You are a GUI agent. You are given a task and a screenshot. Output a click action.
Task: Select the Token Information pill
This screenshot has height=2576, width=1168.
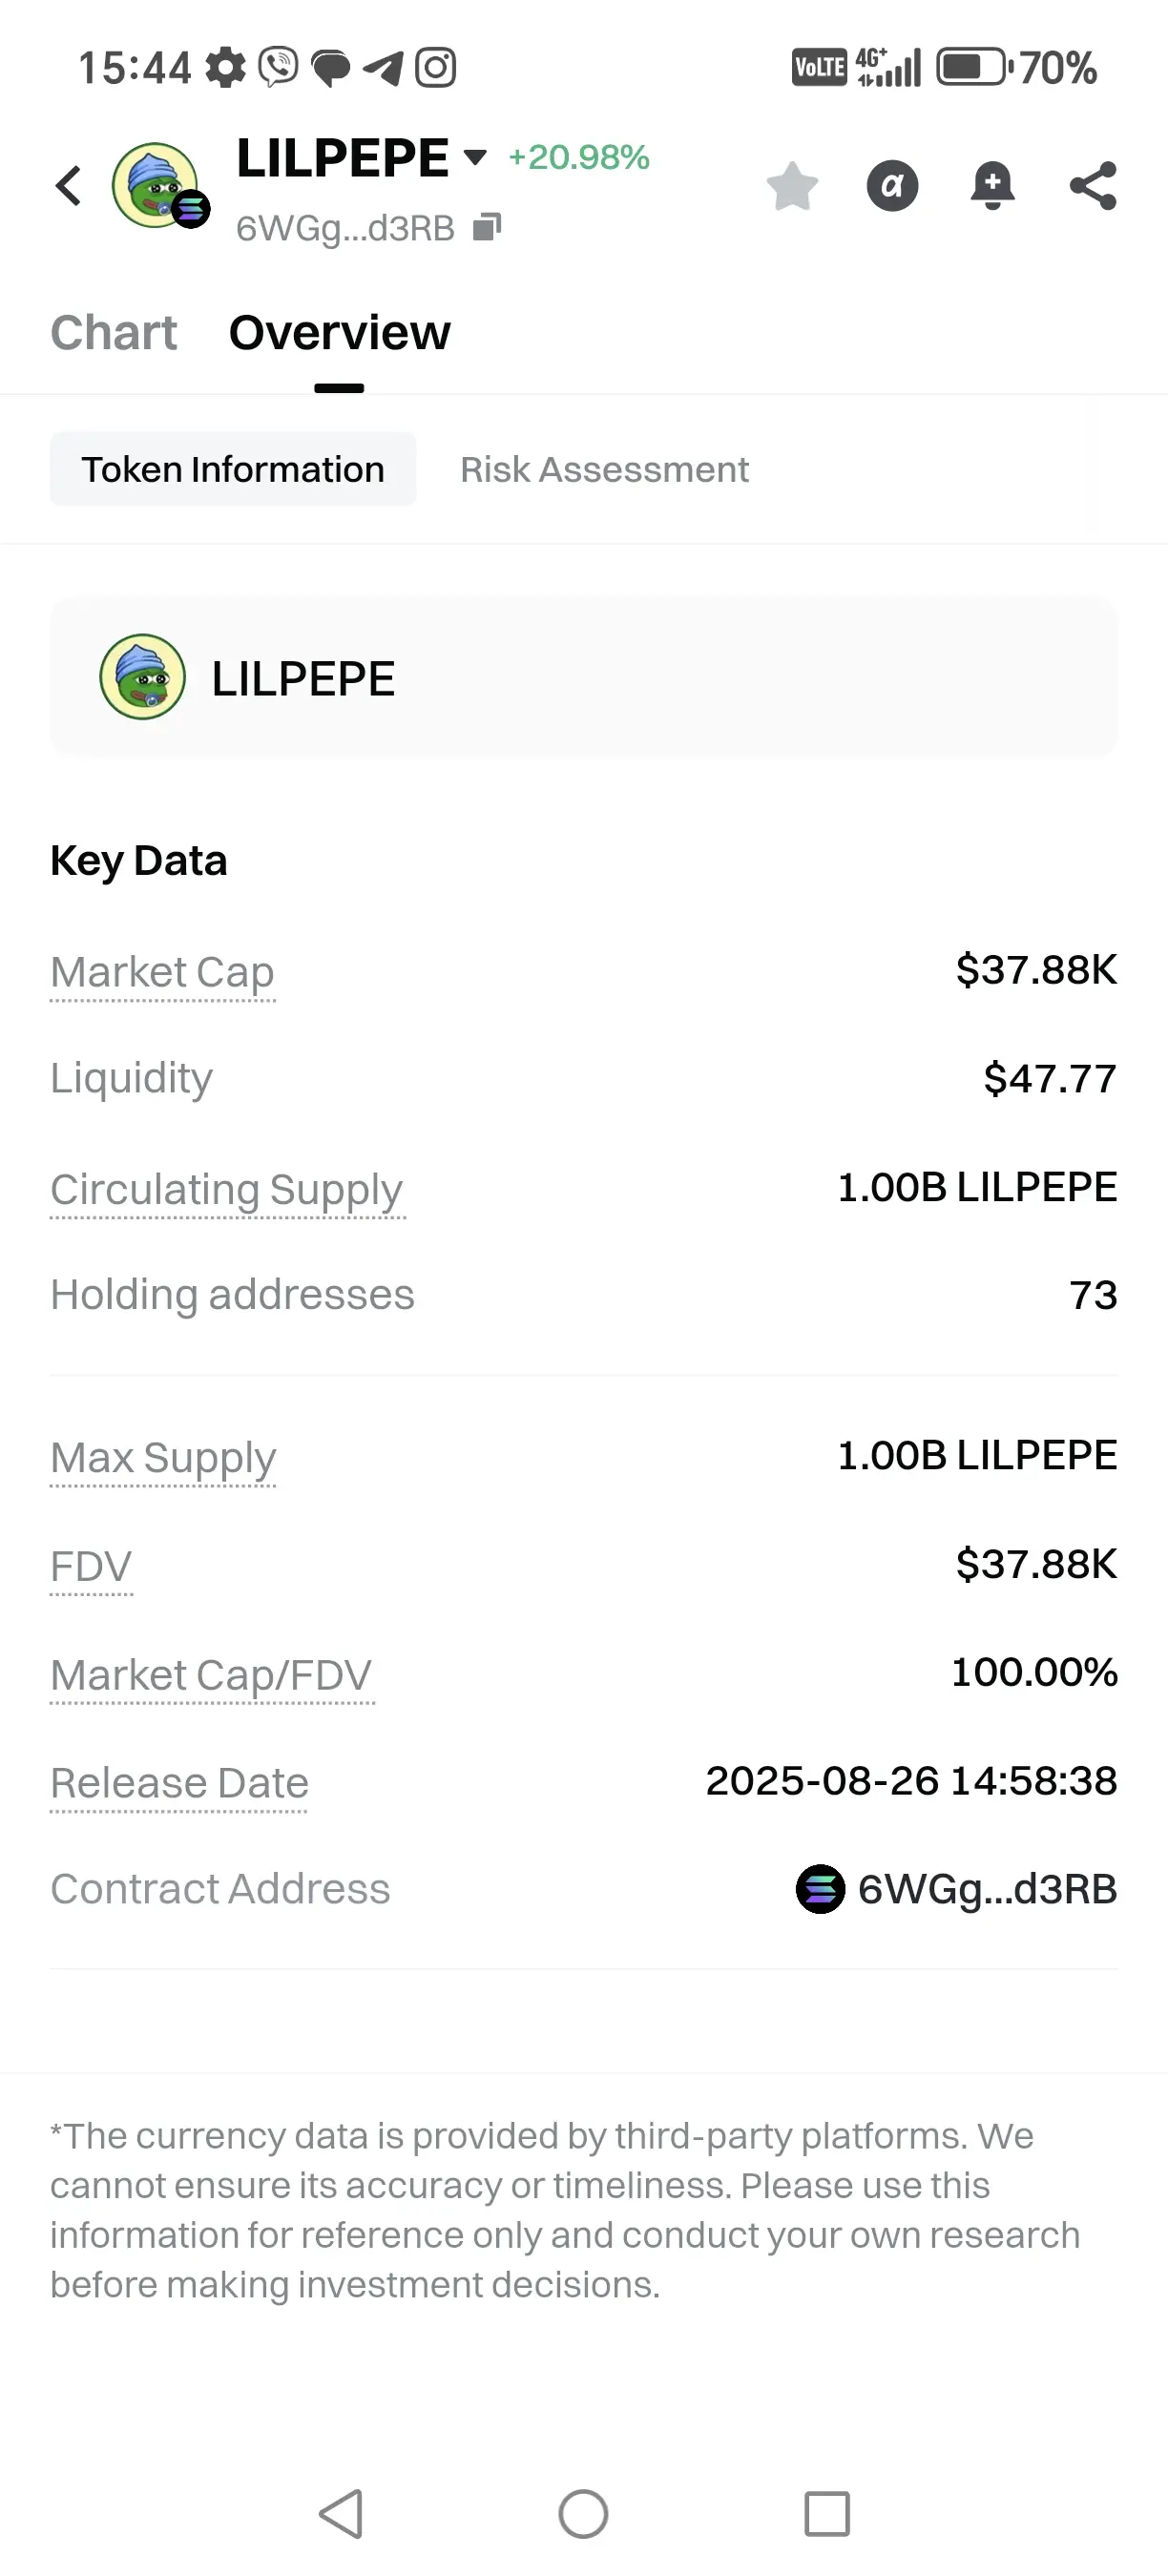(x=233, y=470)
